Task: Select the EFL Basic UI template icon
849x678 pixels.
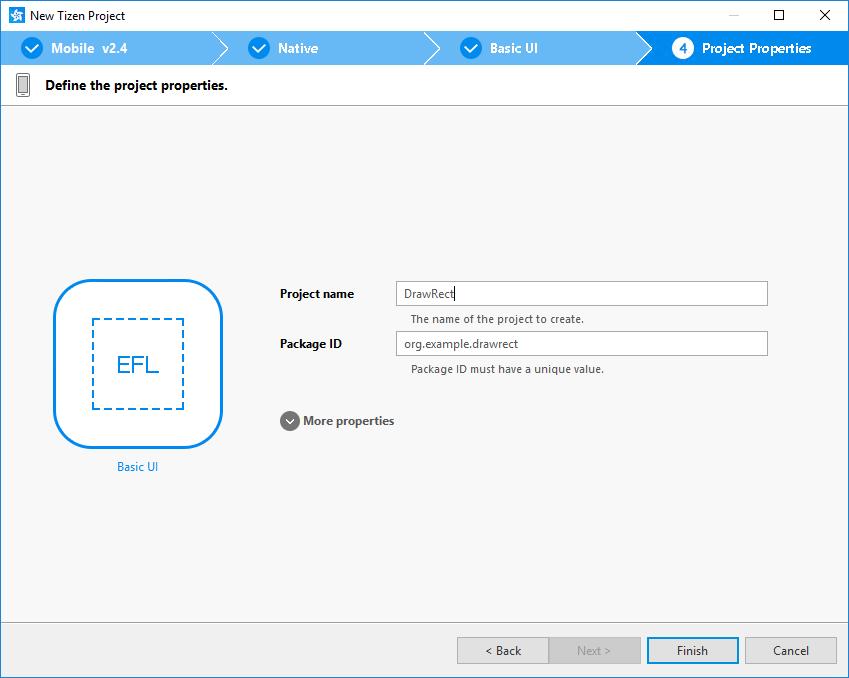Action: coord(138,364)
